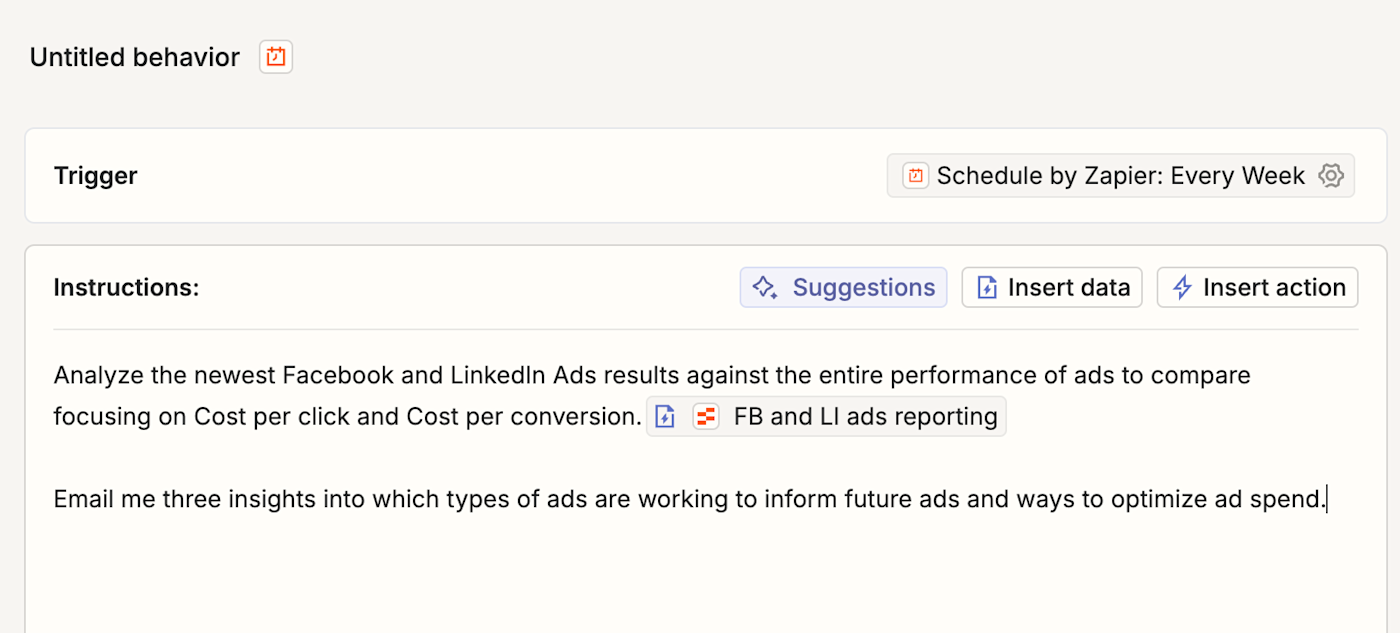Click the sparkle icon on Suggestions
This screenshot has width=1400, height=633.
[x=766, y=288]
